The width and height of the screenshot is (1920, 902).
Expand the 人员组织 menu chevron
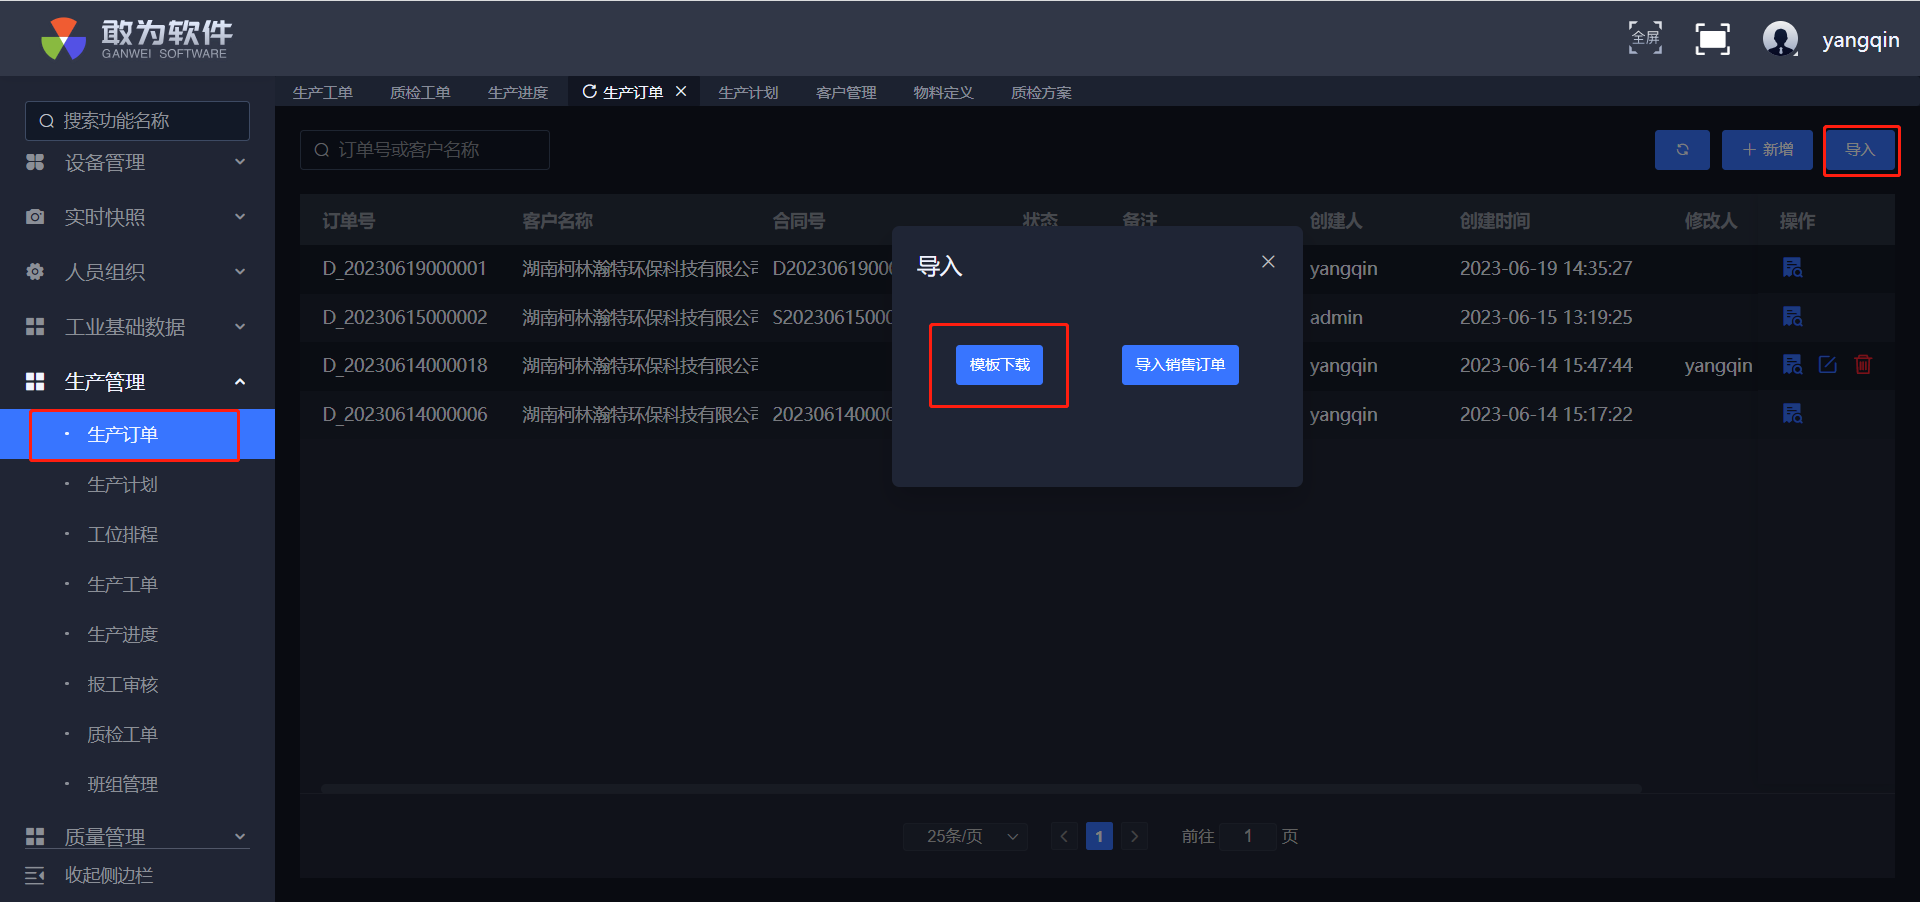coord(240,272)
